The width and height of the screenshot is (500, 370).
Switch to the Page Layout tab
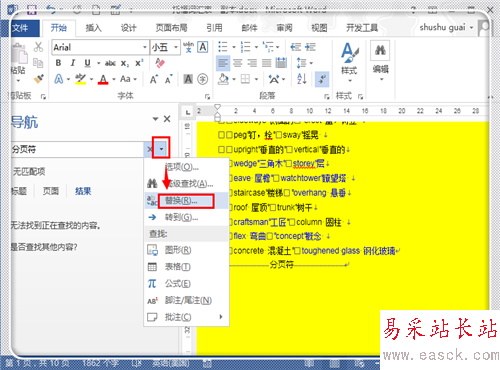click(171, 28)
